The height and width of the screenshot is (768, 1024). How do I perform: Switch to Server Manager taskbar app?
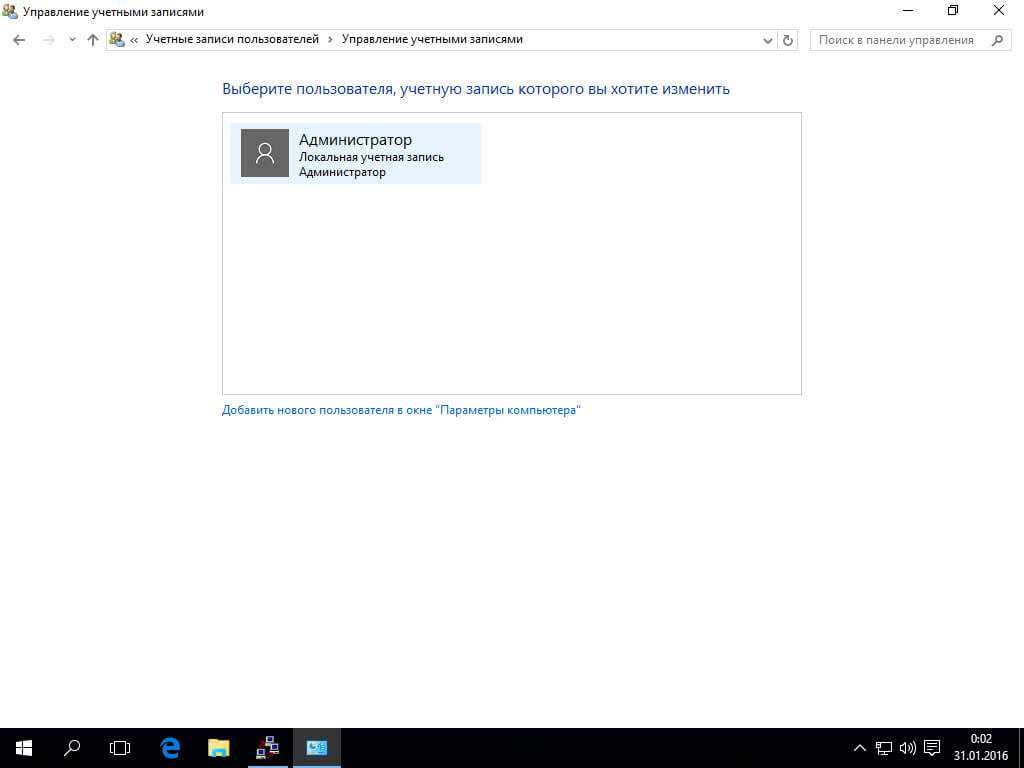(x=268, y=748)
